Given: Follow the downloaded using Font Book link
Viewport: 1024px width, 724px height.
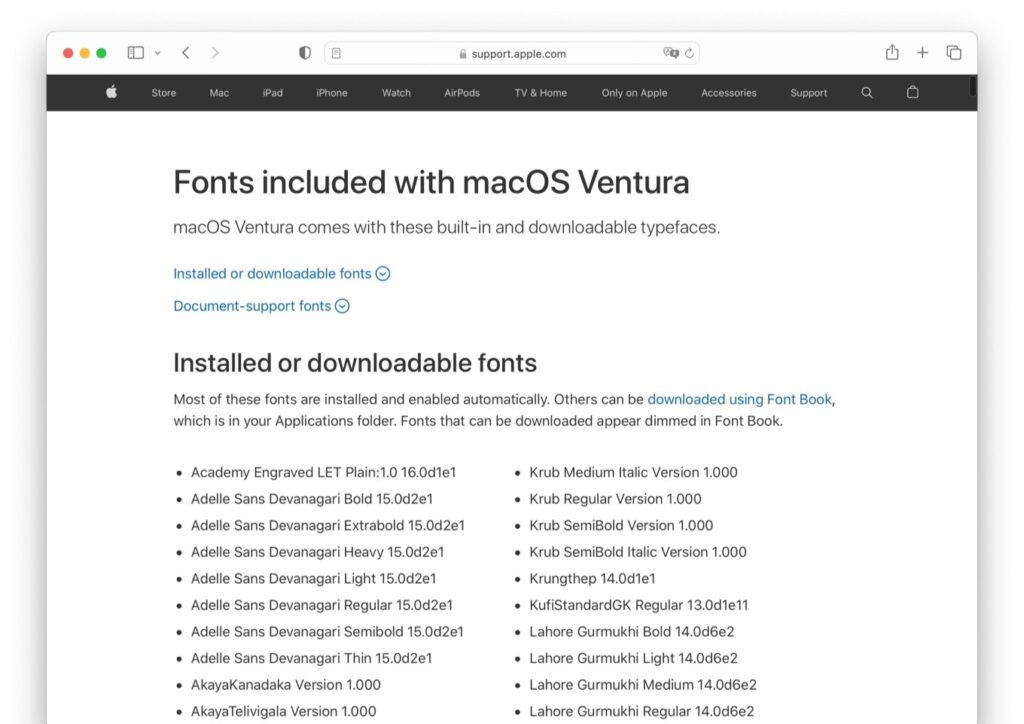Looking at the screenshot, I should tap(739, 399).
